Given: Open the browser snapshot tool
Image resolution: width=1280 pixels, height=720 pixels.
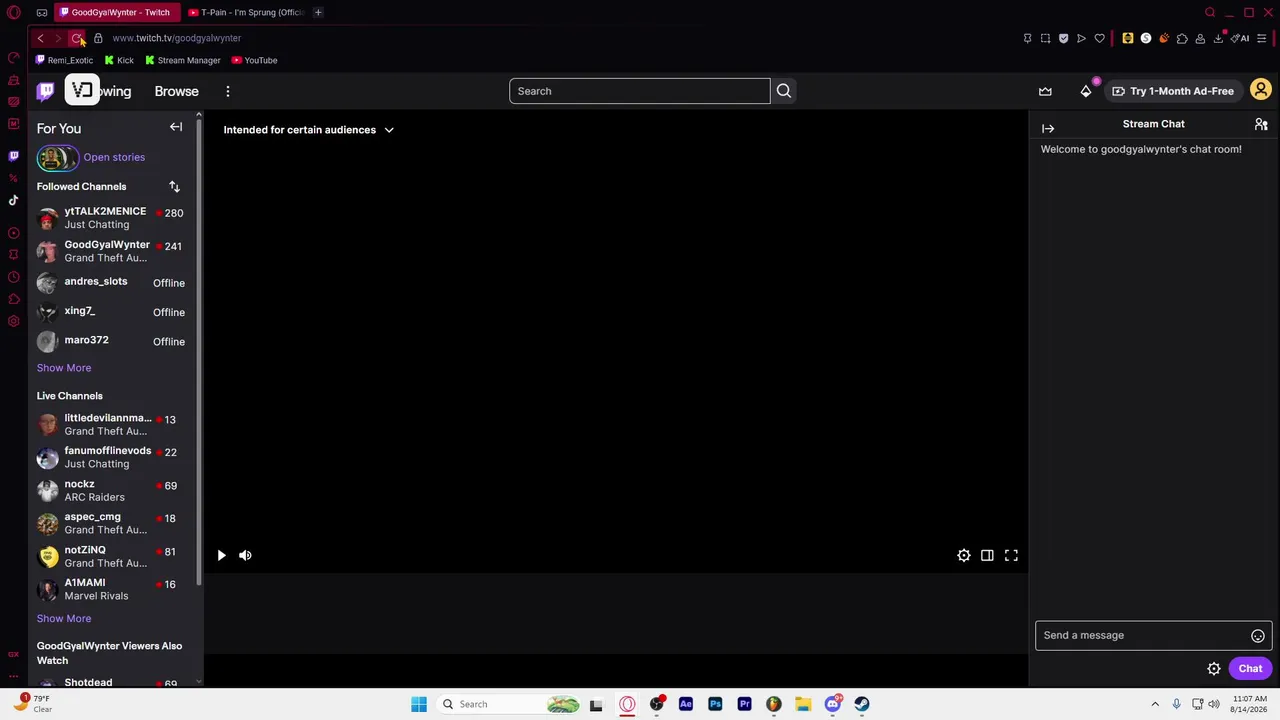Looking at the screenshot, I should pos(1045,38).
